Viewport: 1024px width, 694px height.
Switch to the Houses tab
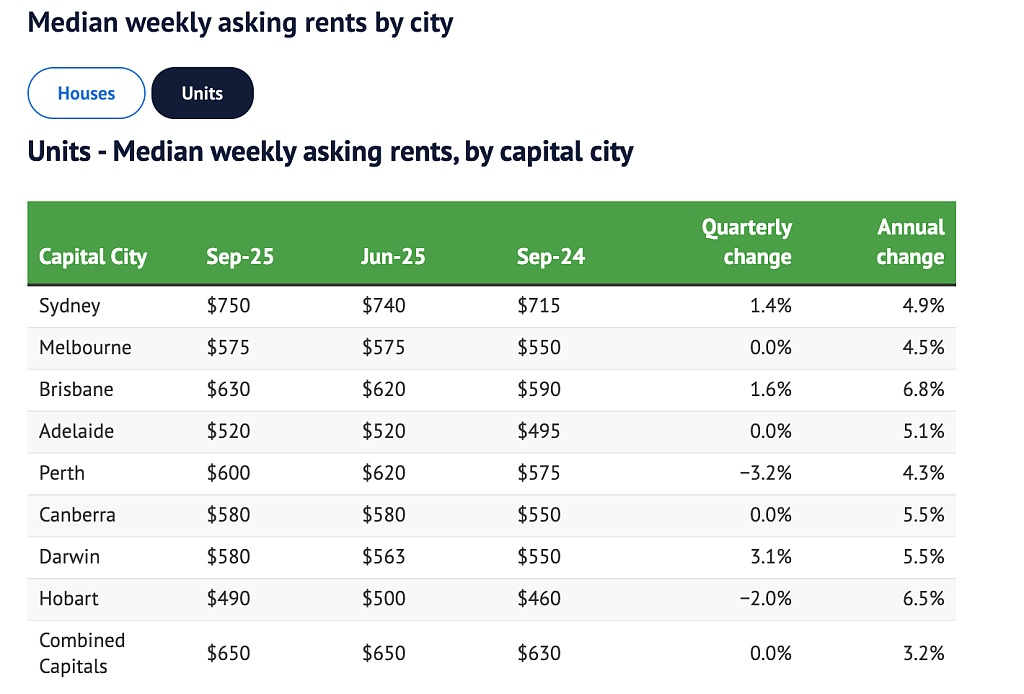[87, 94]
